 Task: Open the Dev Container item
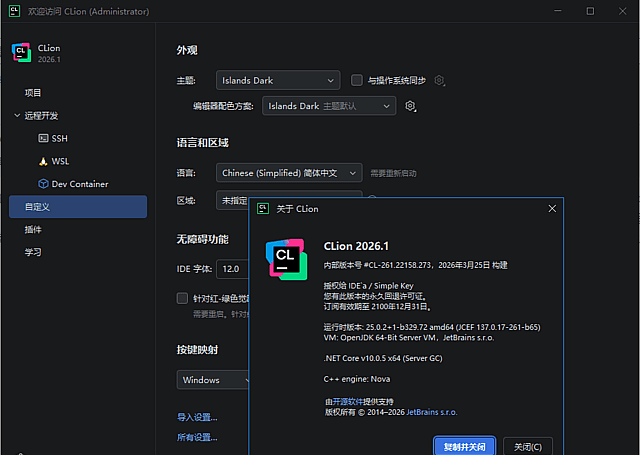(78, 184)
